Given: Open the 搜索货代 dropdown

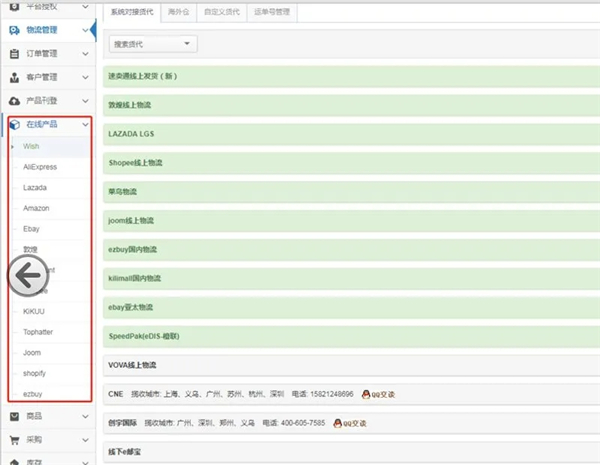Looking at the screenshot, I should point(153,44).
